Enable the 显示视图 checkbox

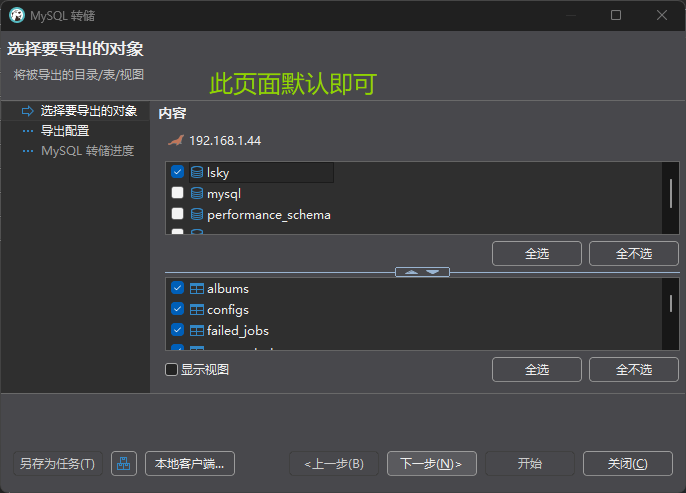pyautogui.click(x=172, y=370)
